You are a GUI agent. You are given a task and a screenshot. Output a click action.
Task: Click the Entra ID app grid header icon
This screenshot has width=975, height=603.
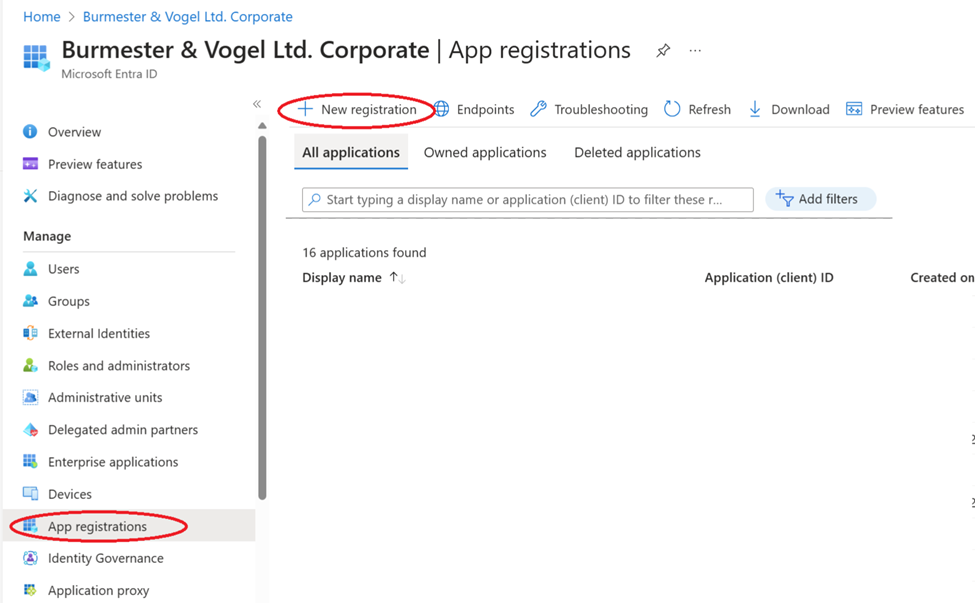point(36,58)
